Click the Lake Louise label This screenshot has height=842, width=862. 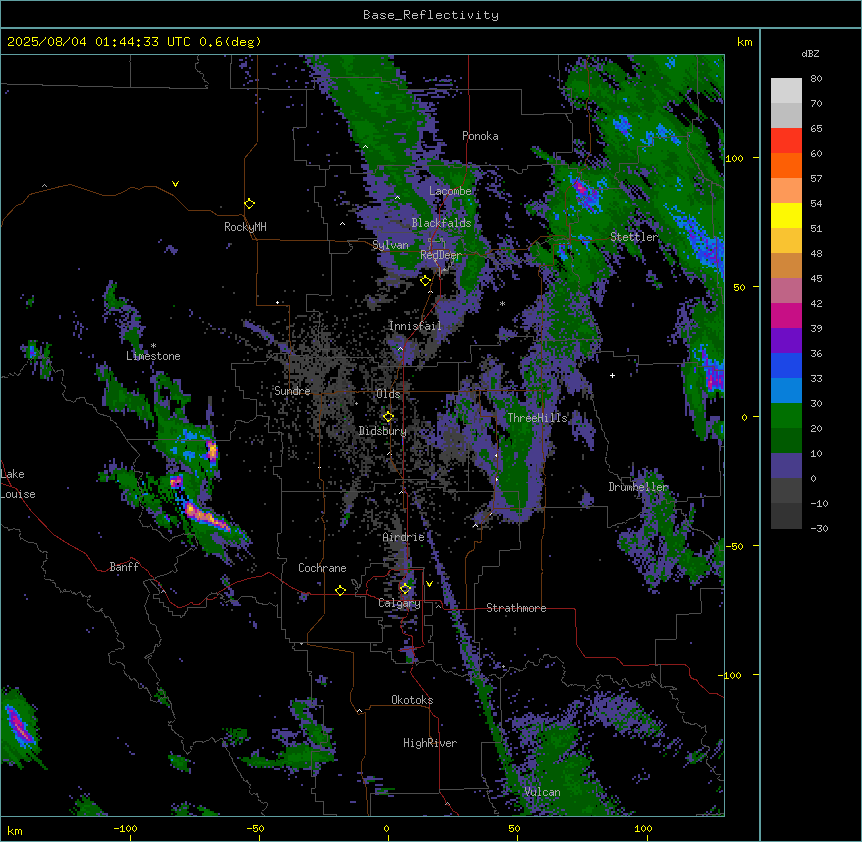(x=18, y=484)
